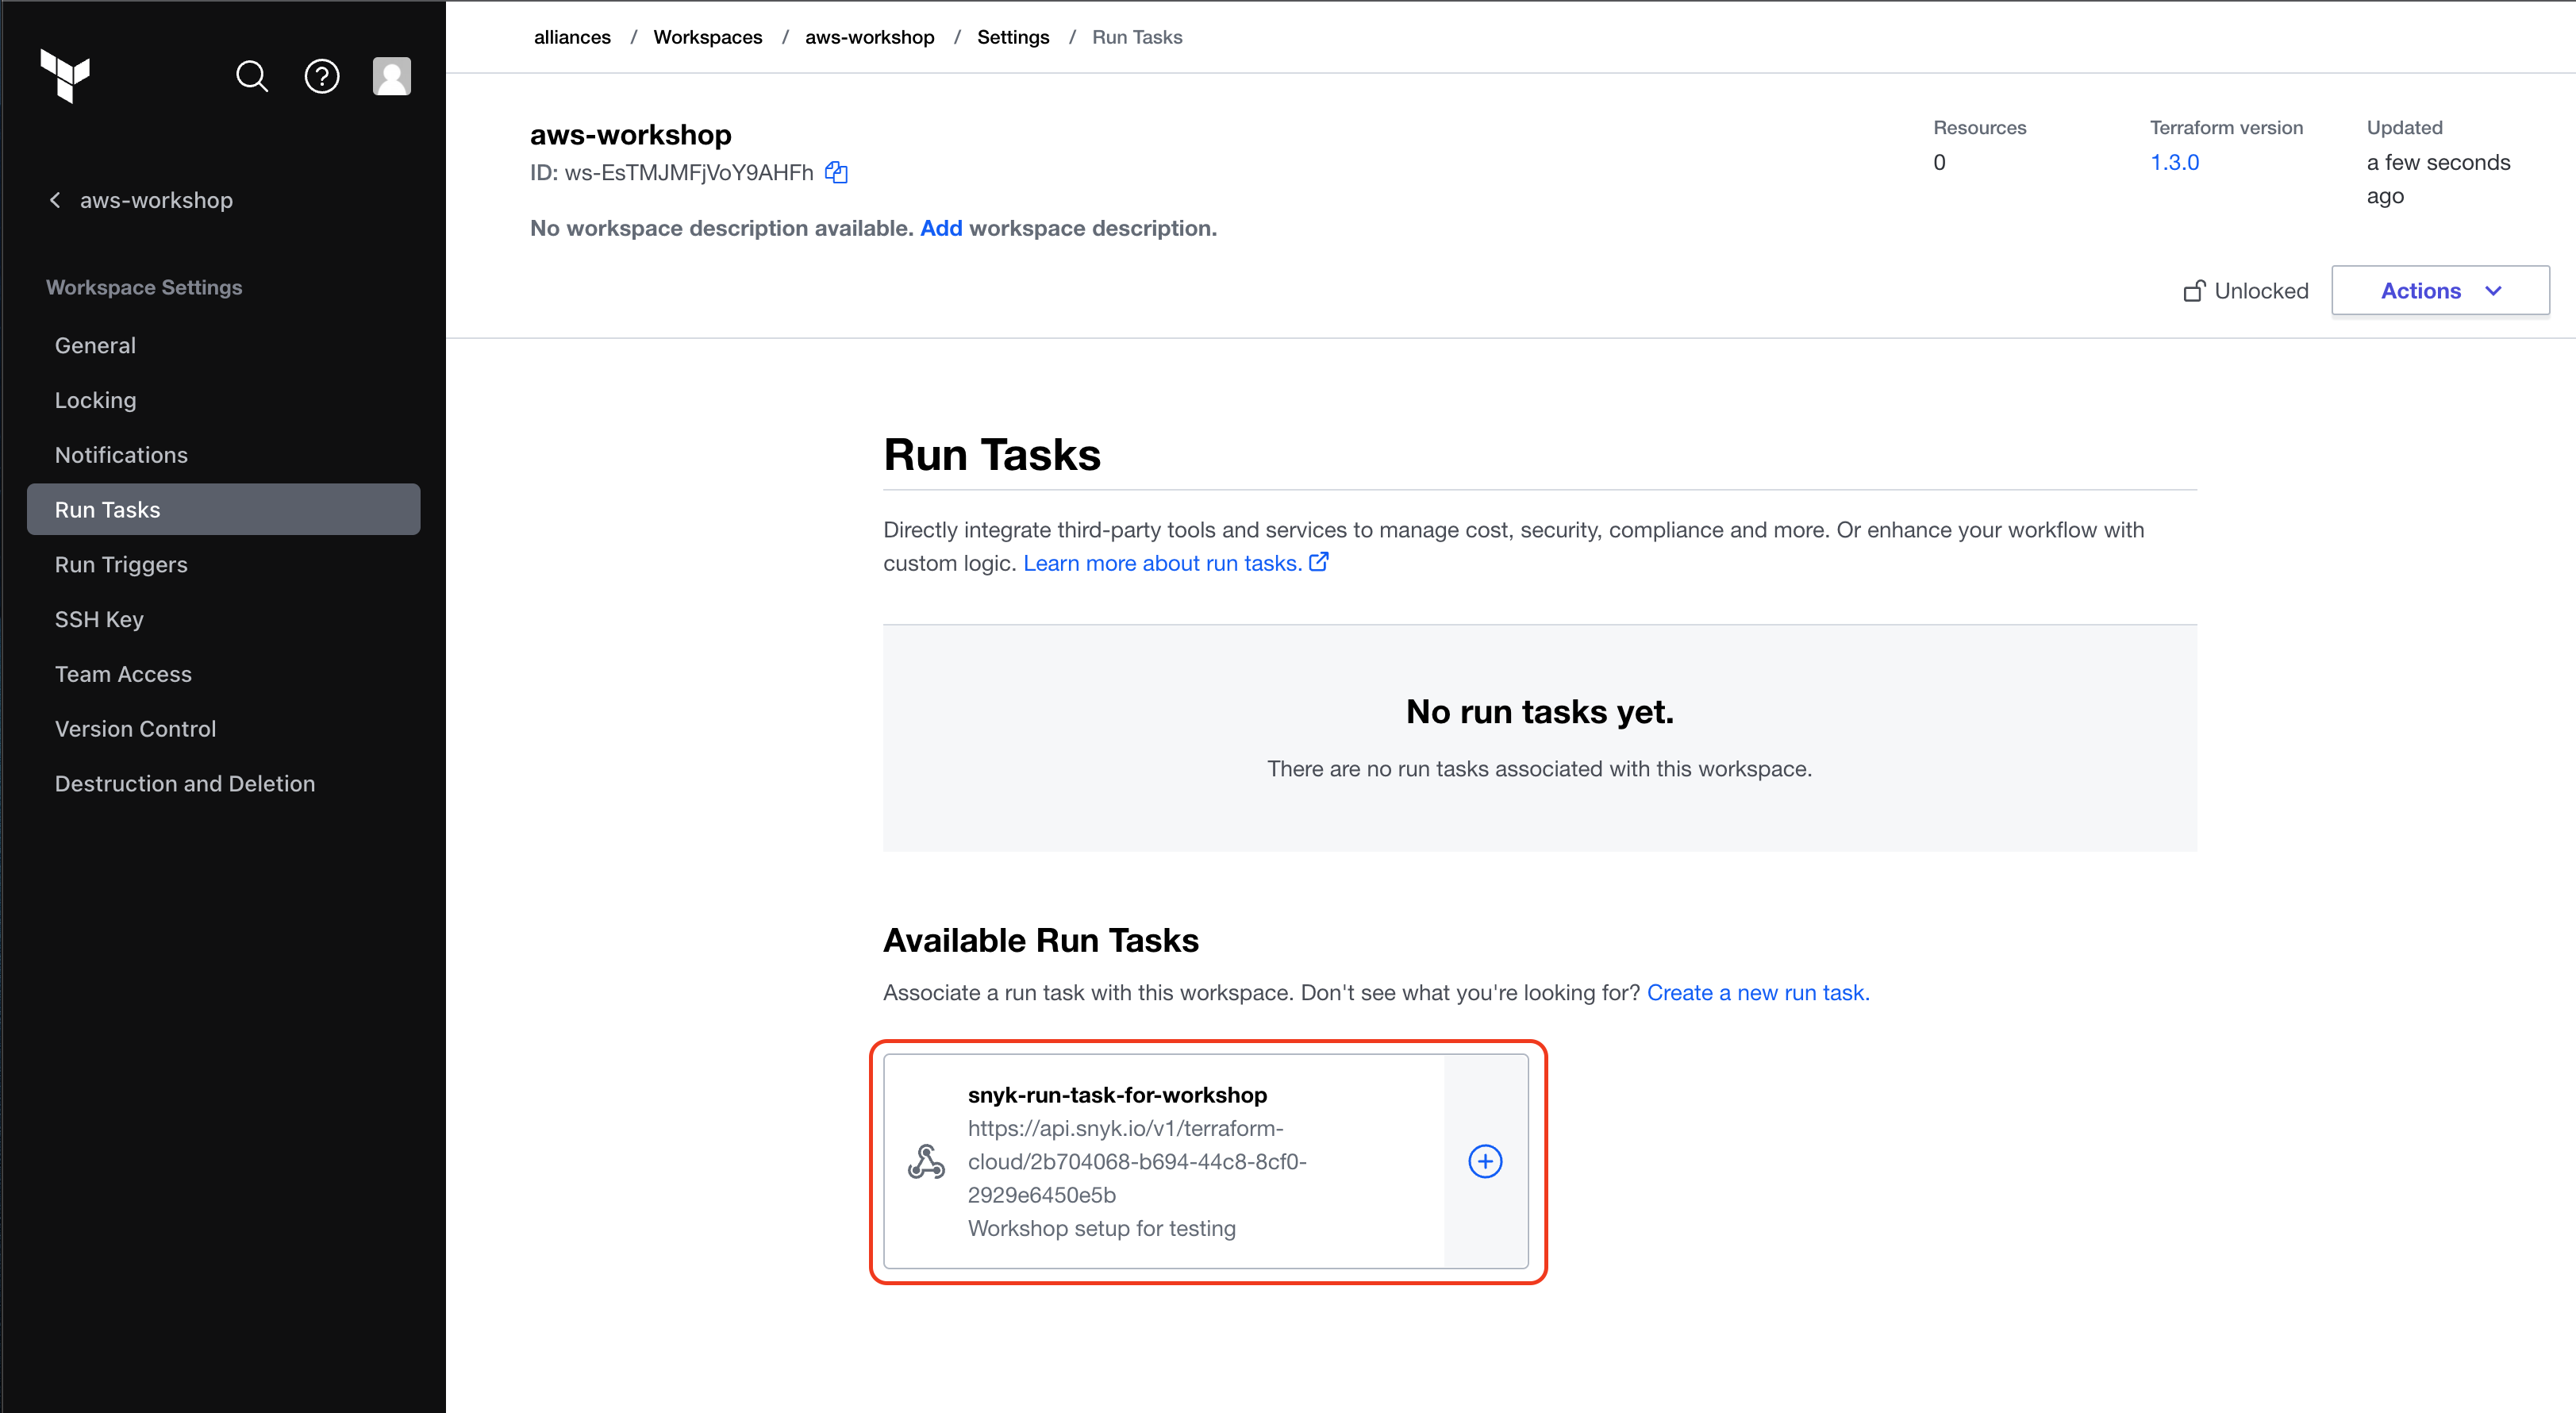Image resolution: width=2576 pixels, height=1413 pixels.
Task: Copy the workspace ID with clipboard icon
Action: point(836,172)
